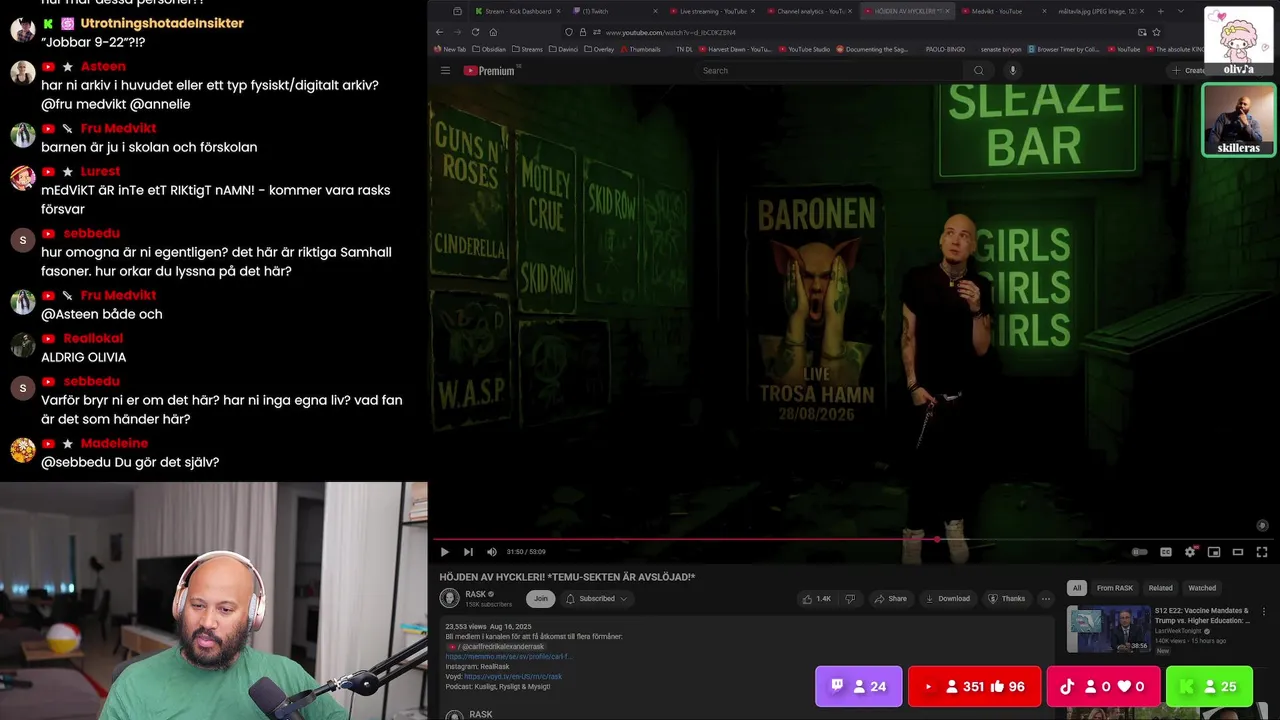Switch to Channel analytics tab

(x=809, y=11)
